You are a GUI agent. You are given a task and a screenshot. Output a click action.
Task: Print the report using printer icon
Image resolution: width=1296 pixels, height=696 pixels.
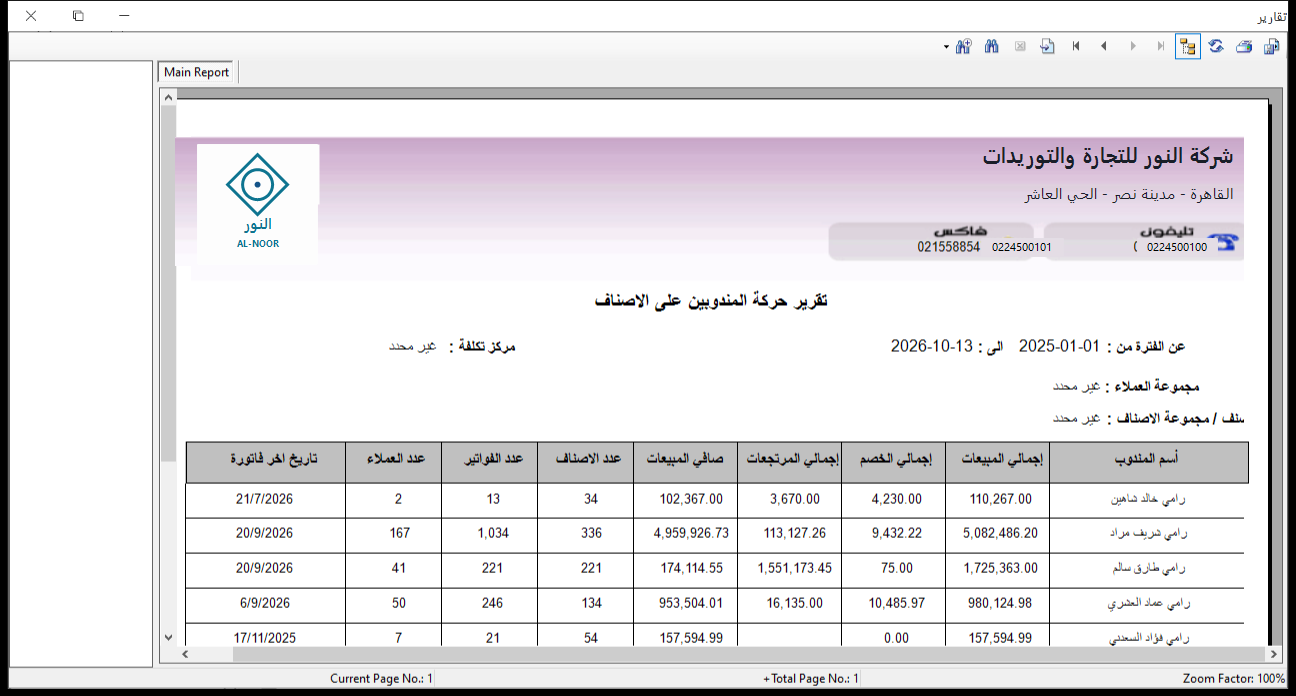click(1244, 46)
